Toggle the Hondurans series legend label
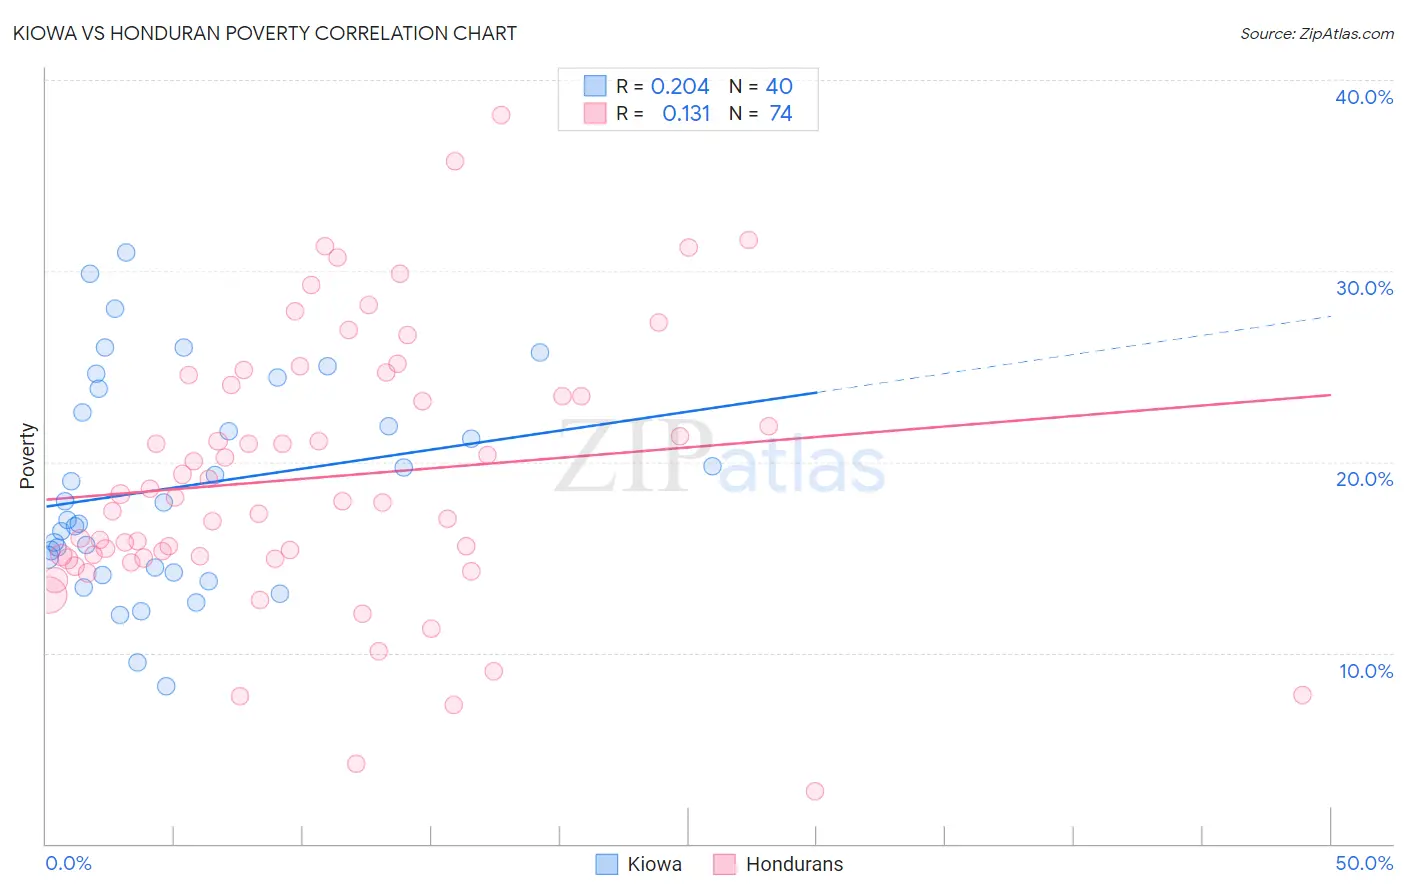 794,864
